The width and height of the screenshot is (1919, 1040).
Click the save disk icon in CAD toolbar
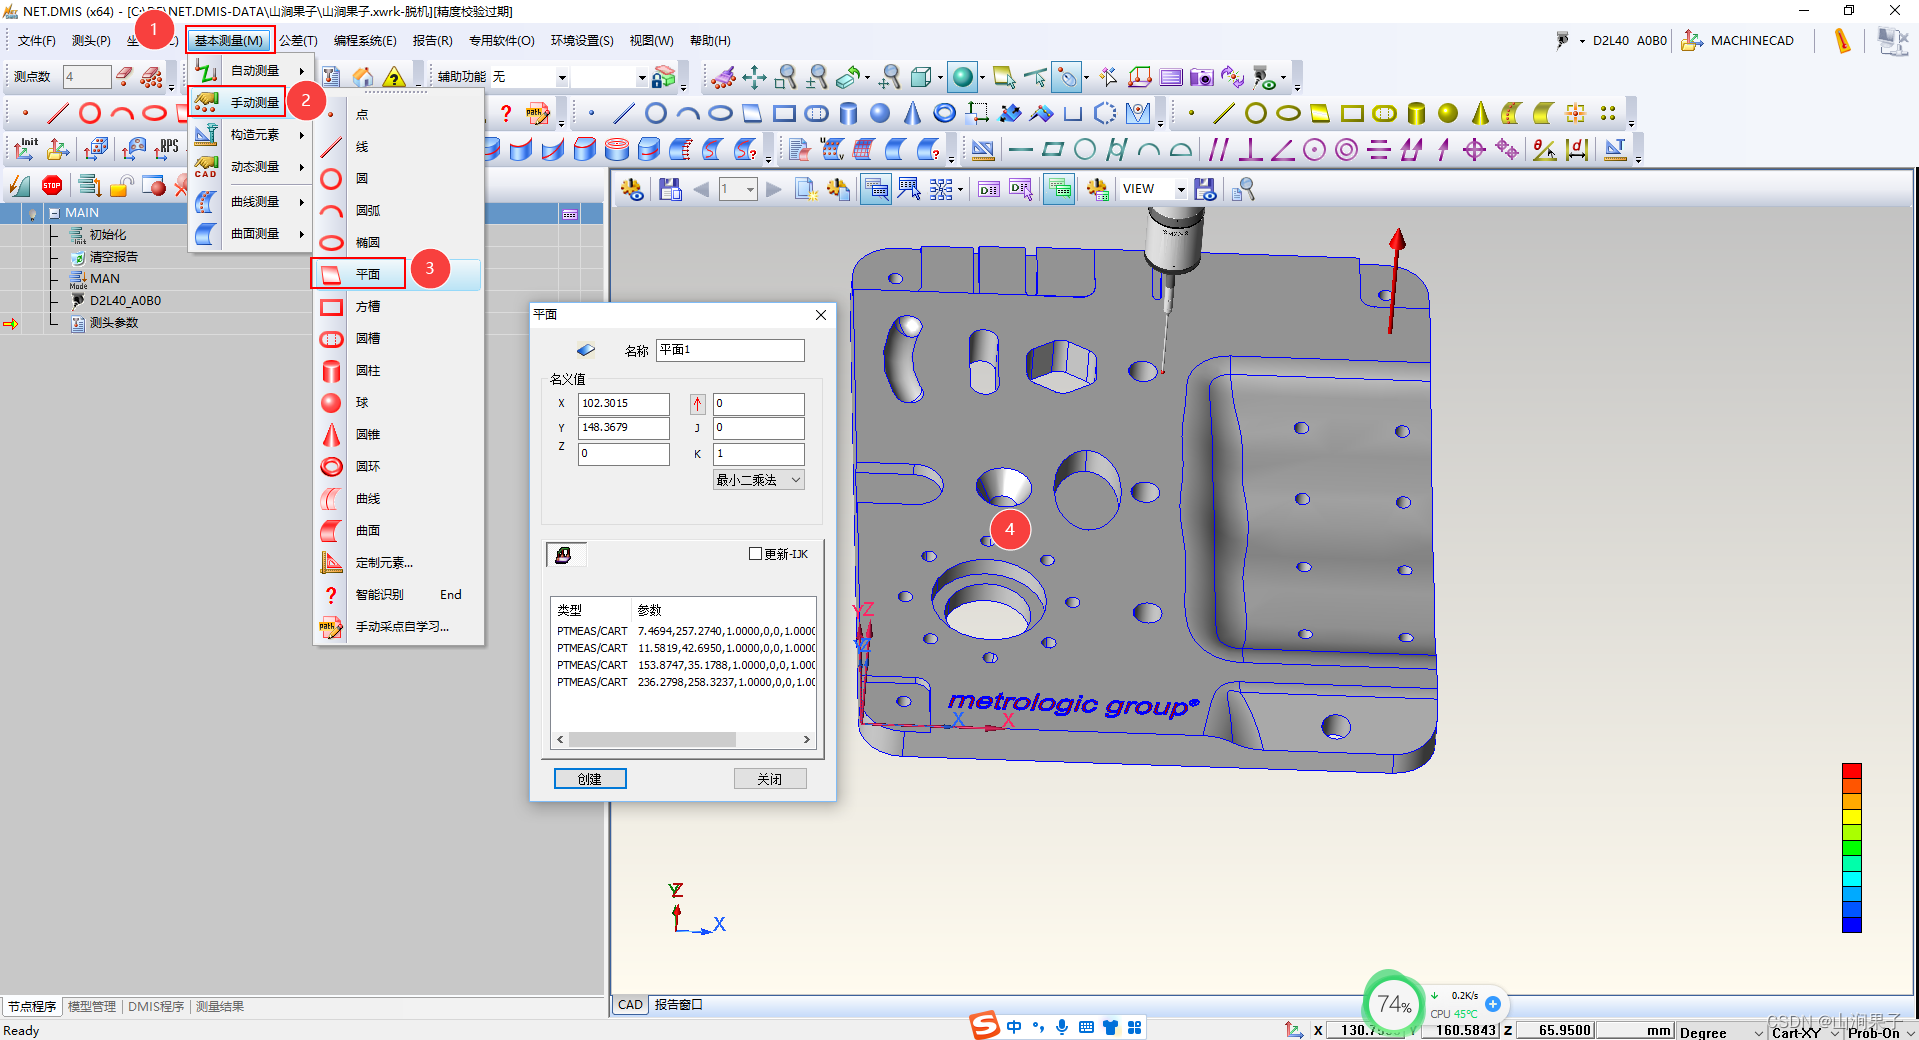pos(670,189)
